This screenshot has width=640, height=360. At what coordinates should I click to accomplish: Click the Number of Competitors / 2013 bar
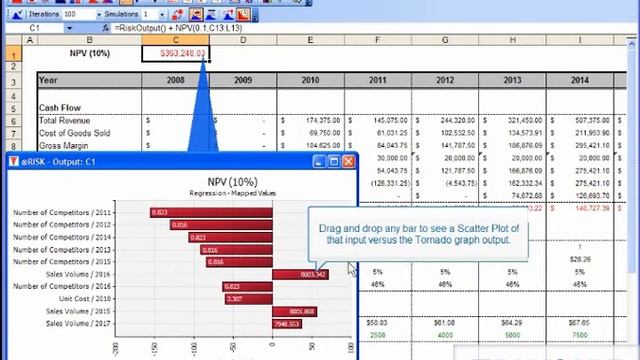tap(236, 250)
